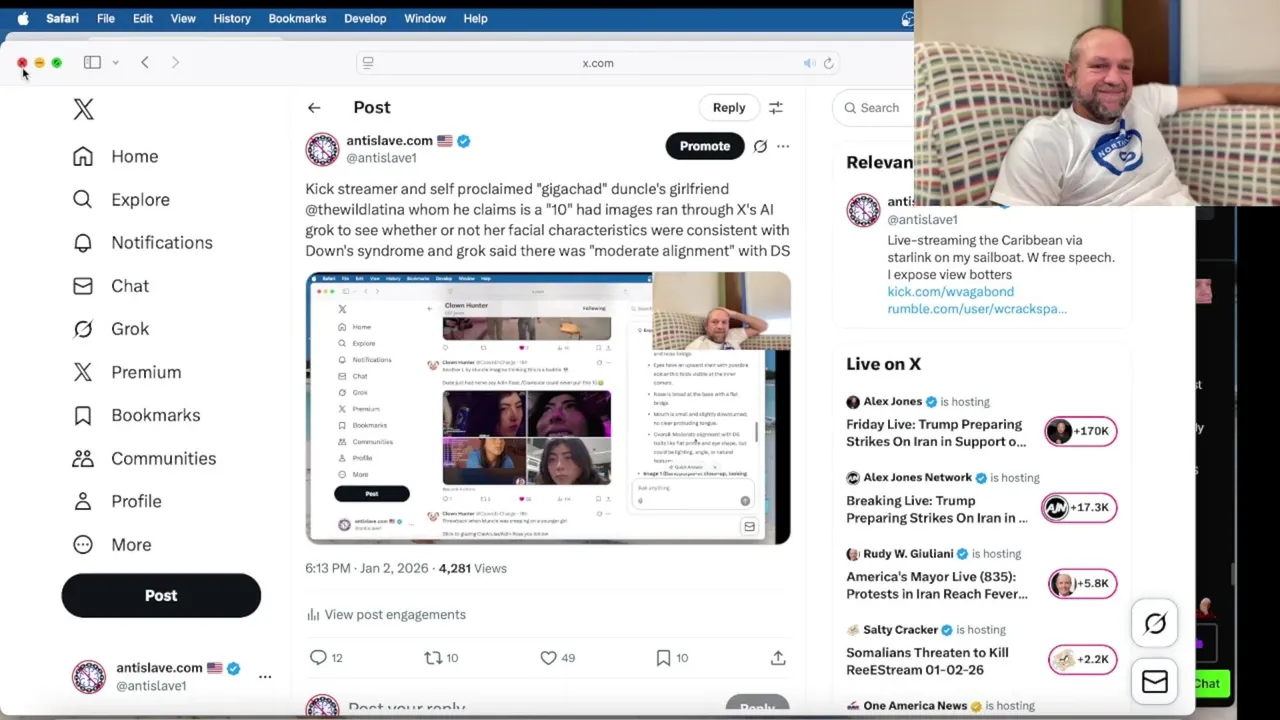This screenshot has width=1280, height=720.
Task: Click the floating messages envelope button
Action: point(1155,681)
